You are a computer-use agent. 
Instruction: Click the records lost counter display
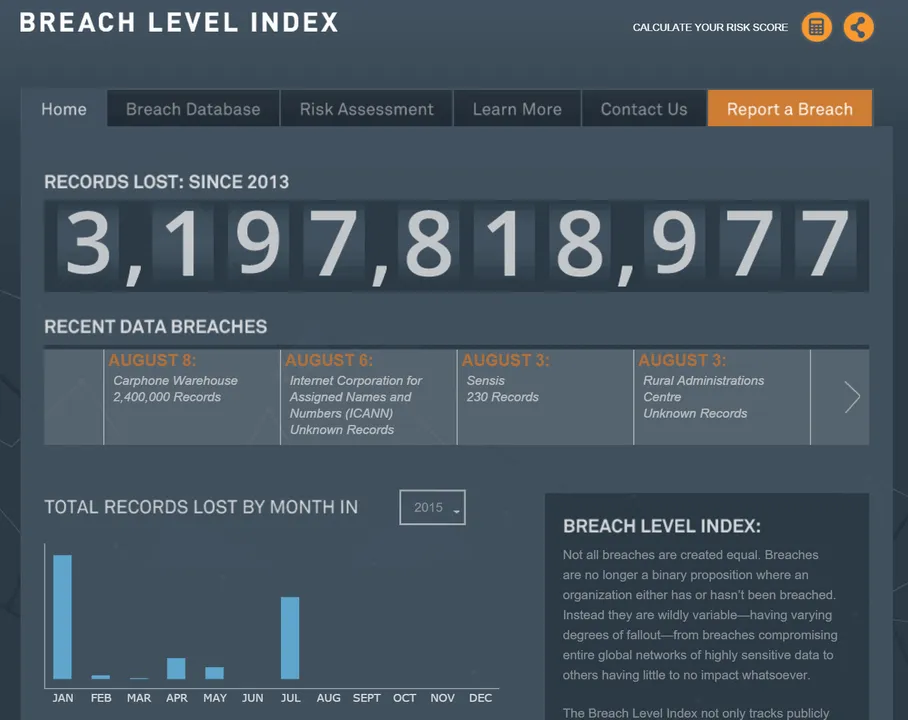tap(456, 245)
